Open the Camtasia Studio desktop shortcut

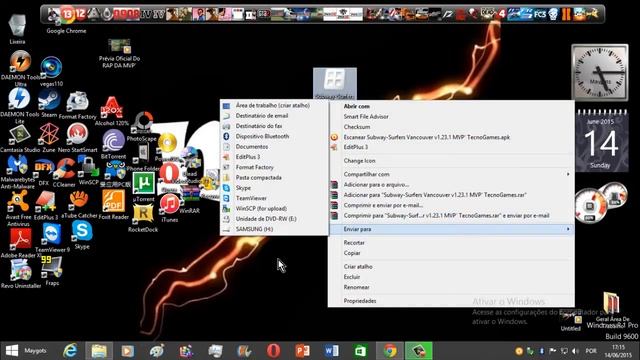20,139
